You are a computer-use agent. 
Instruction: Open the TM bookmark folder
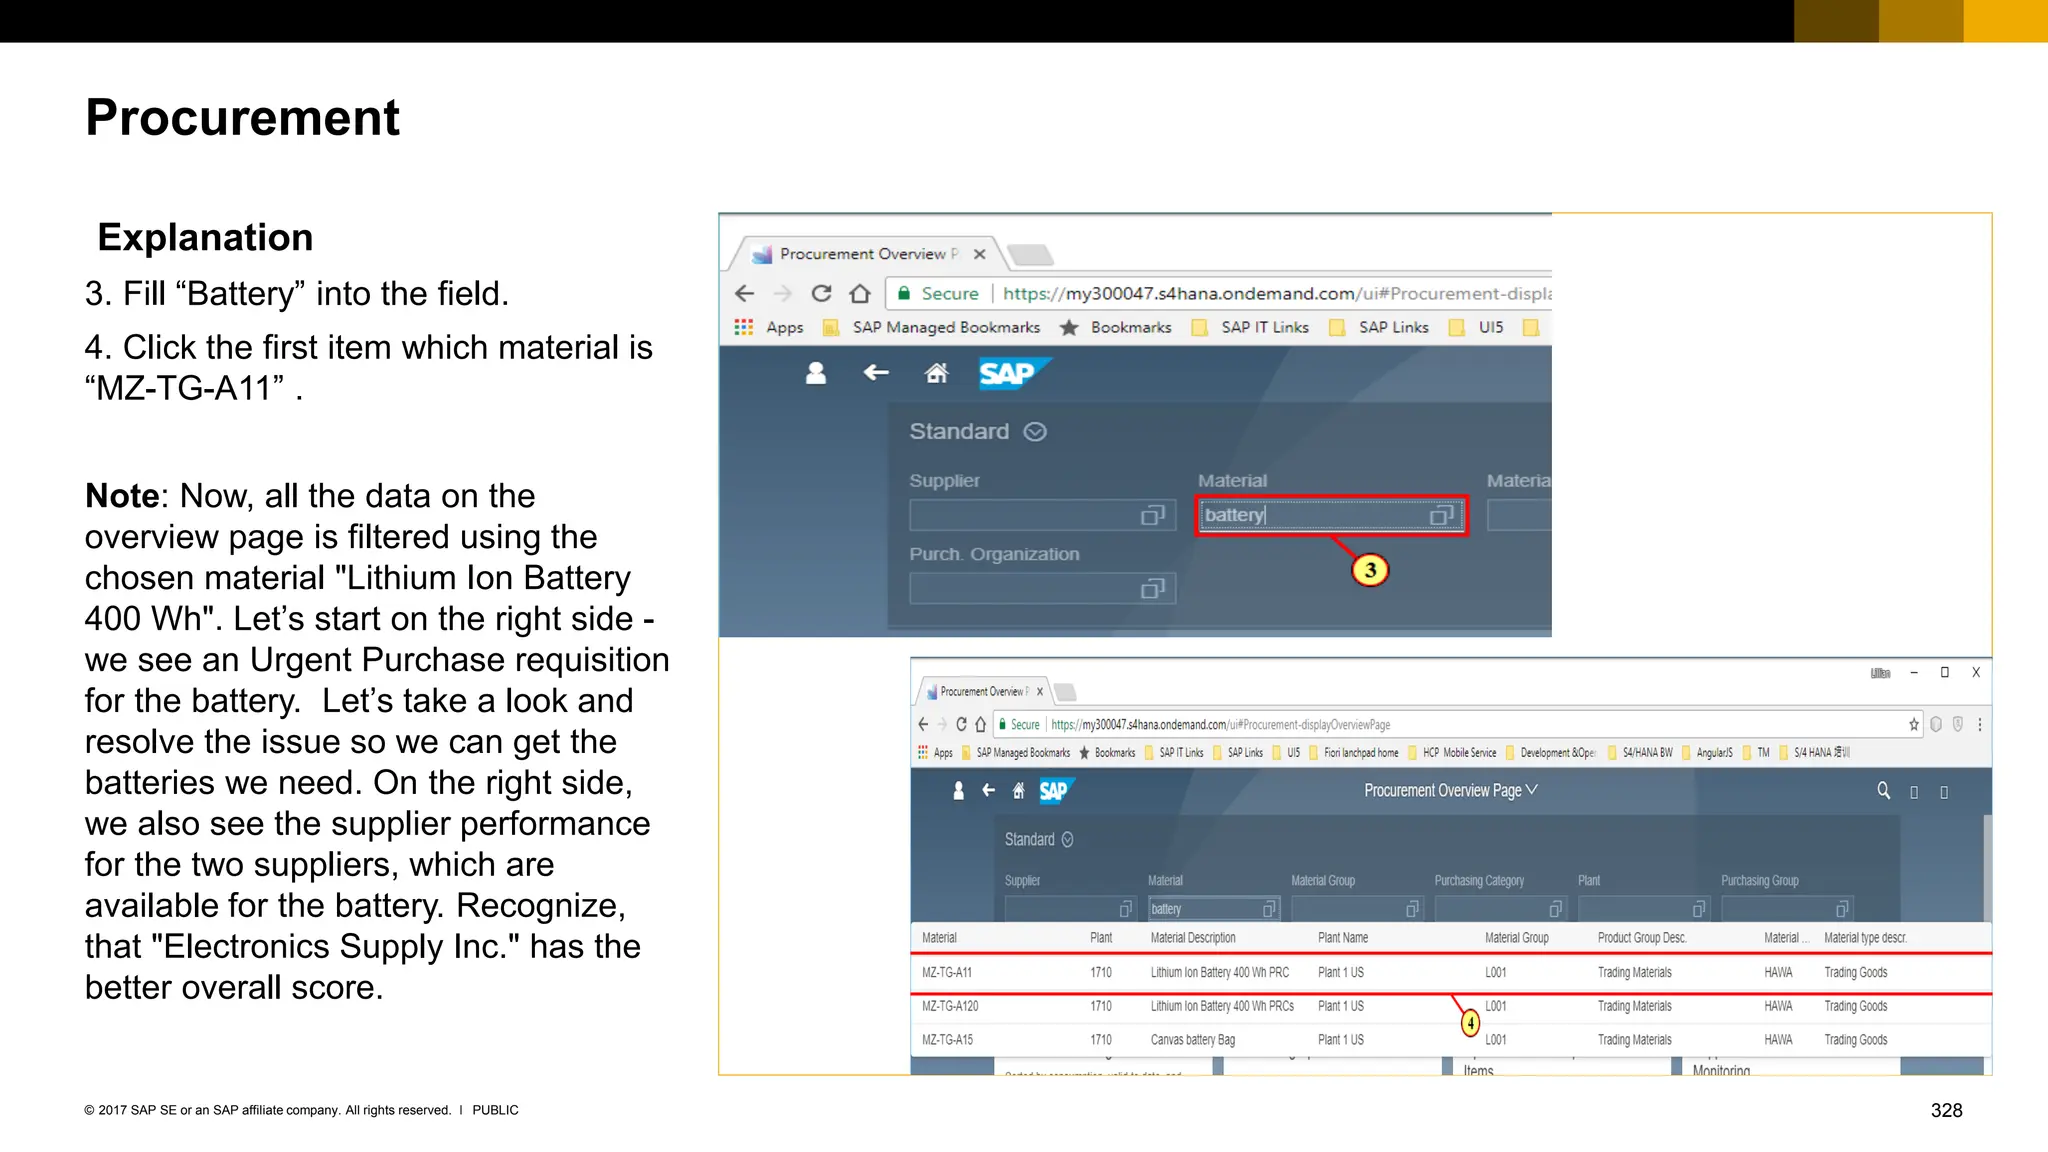pyautogui.click(x=1762, y=753)
